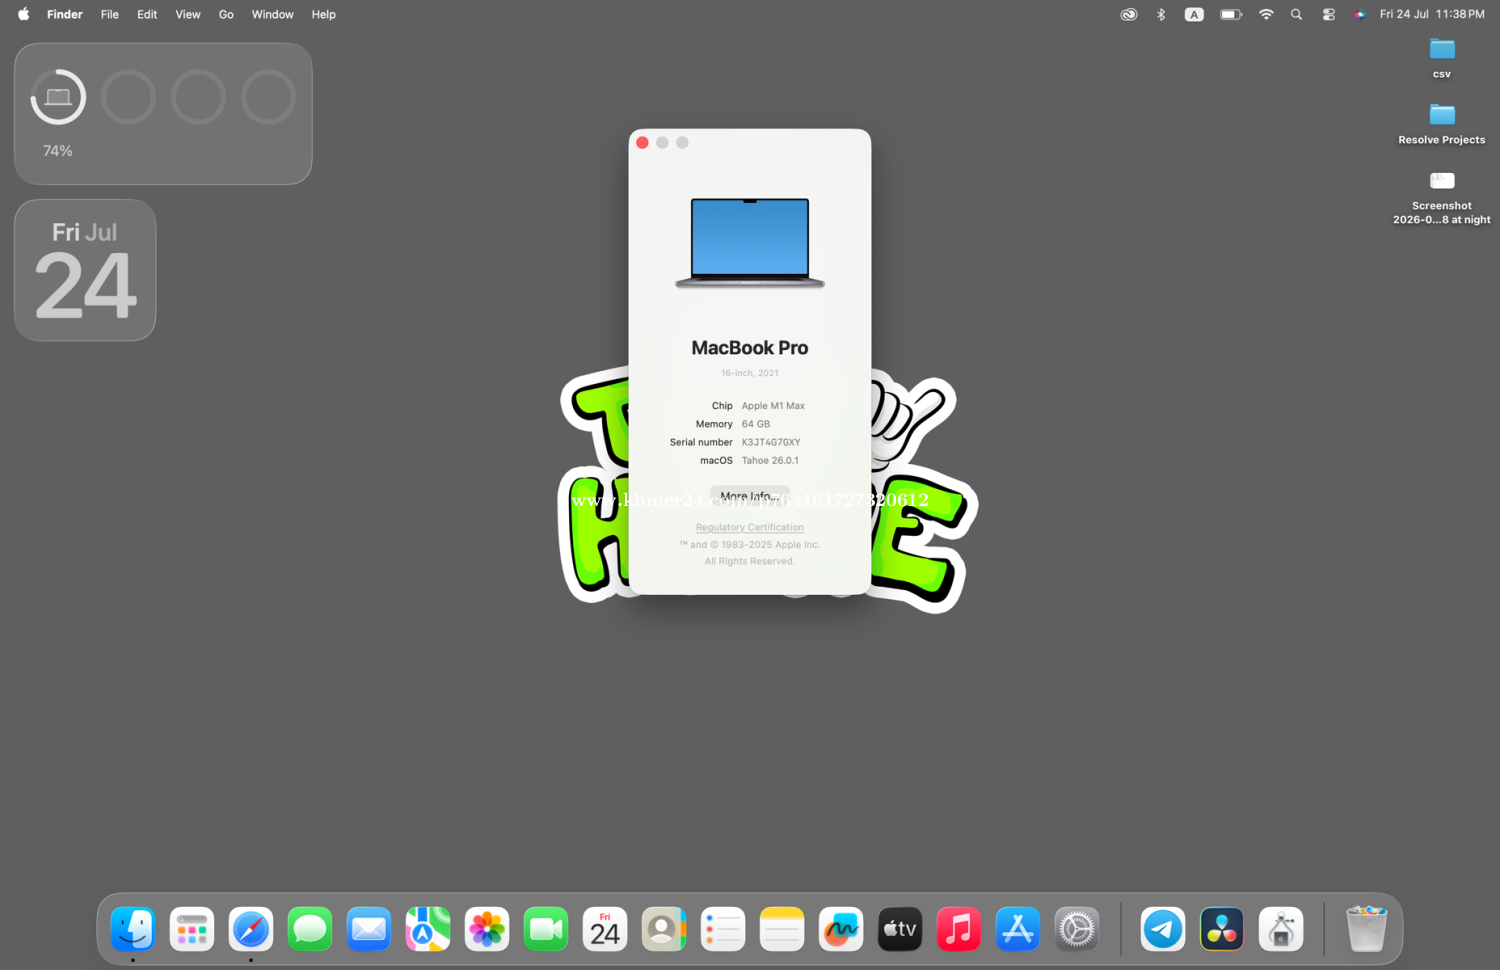Open DaVinci Resolve from the Dock

coord(1222,929)
